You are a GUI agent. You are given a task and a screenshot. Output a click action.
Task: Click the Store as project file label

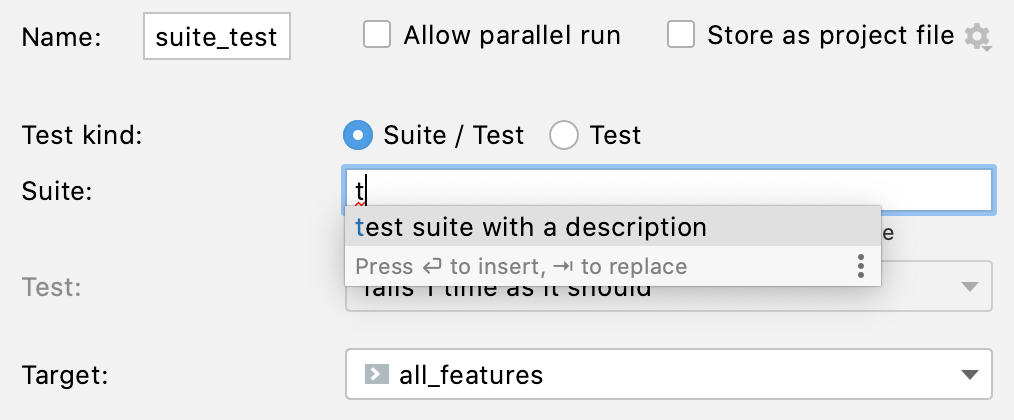tap(830, 36)
